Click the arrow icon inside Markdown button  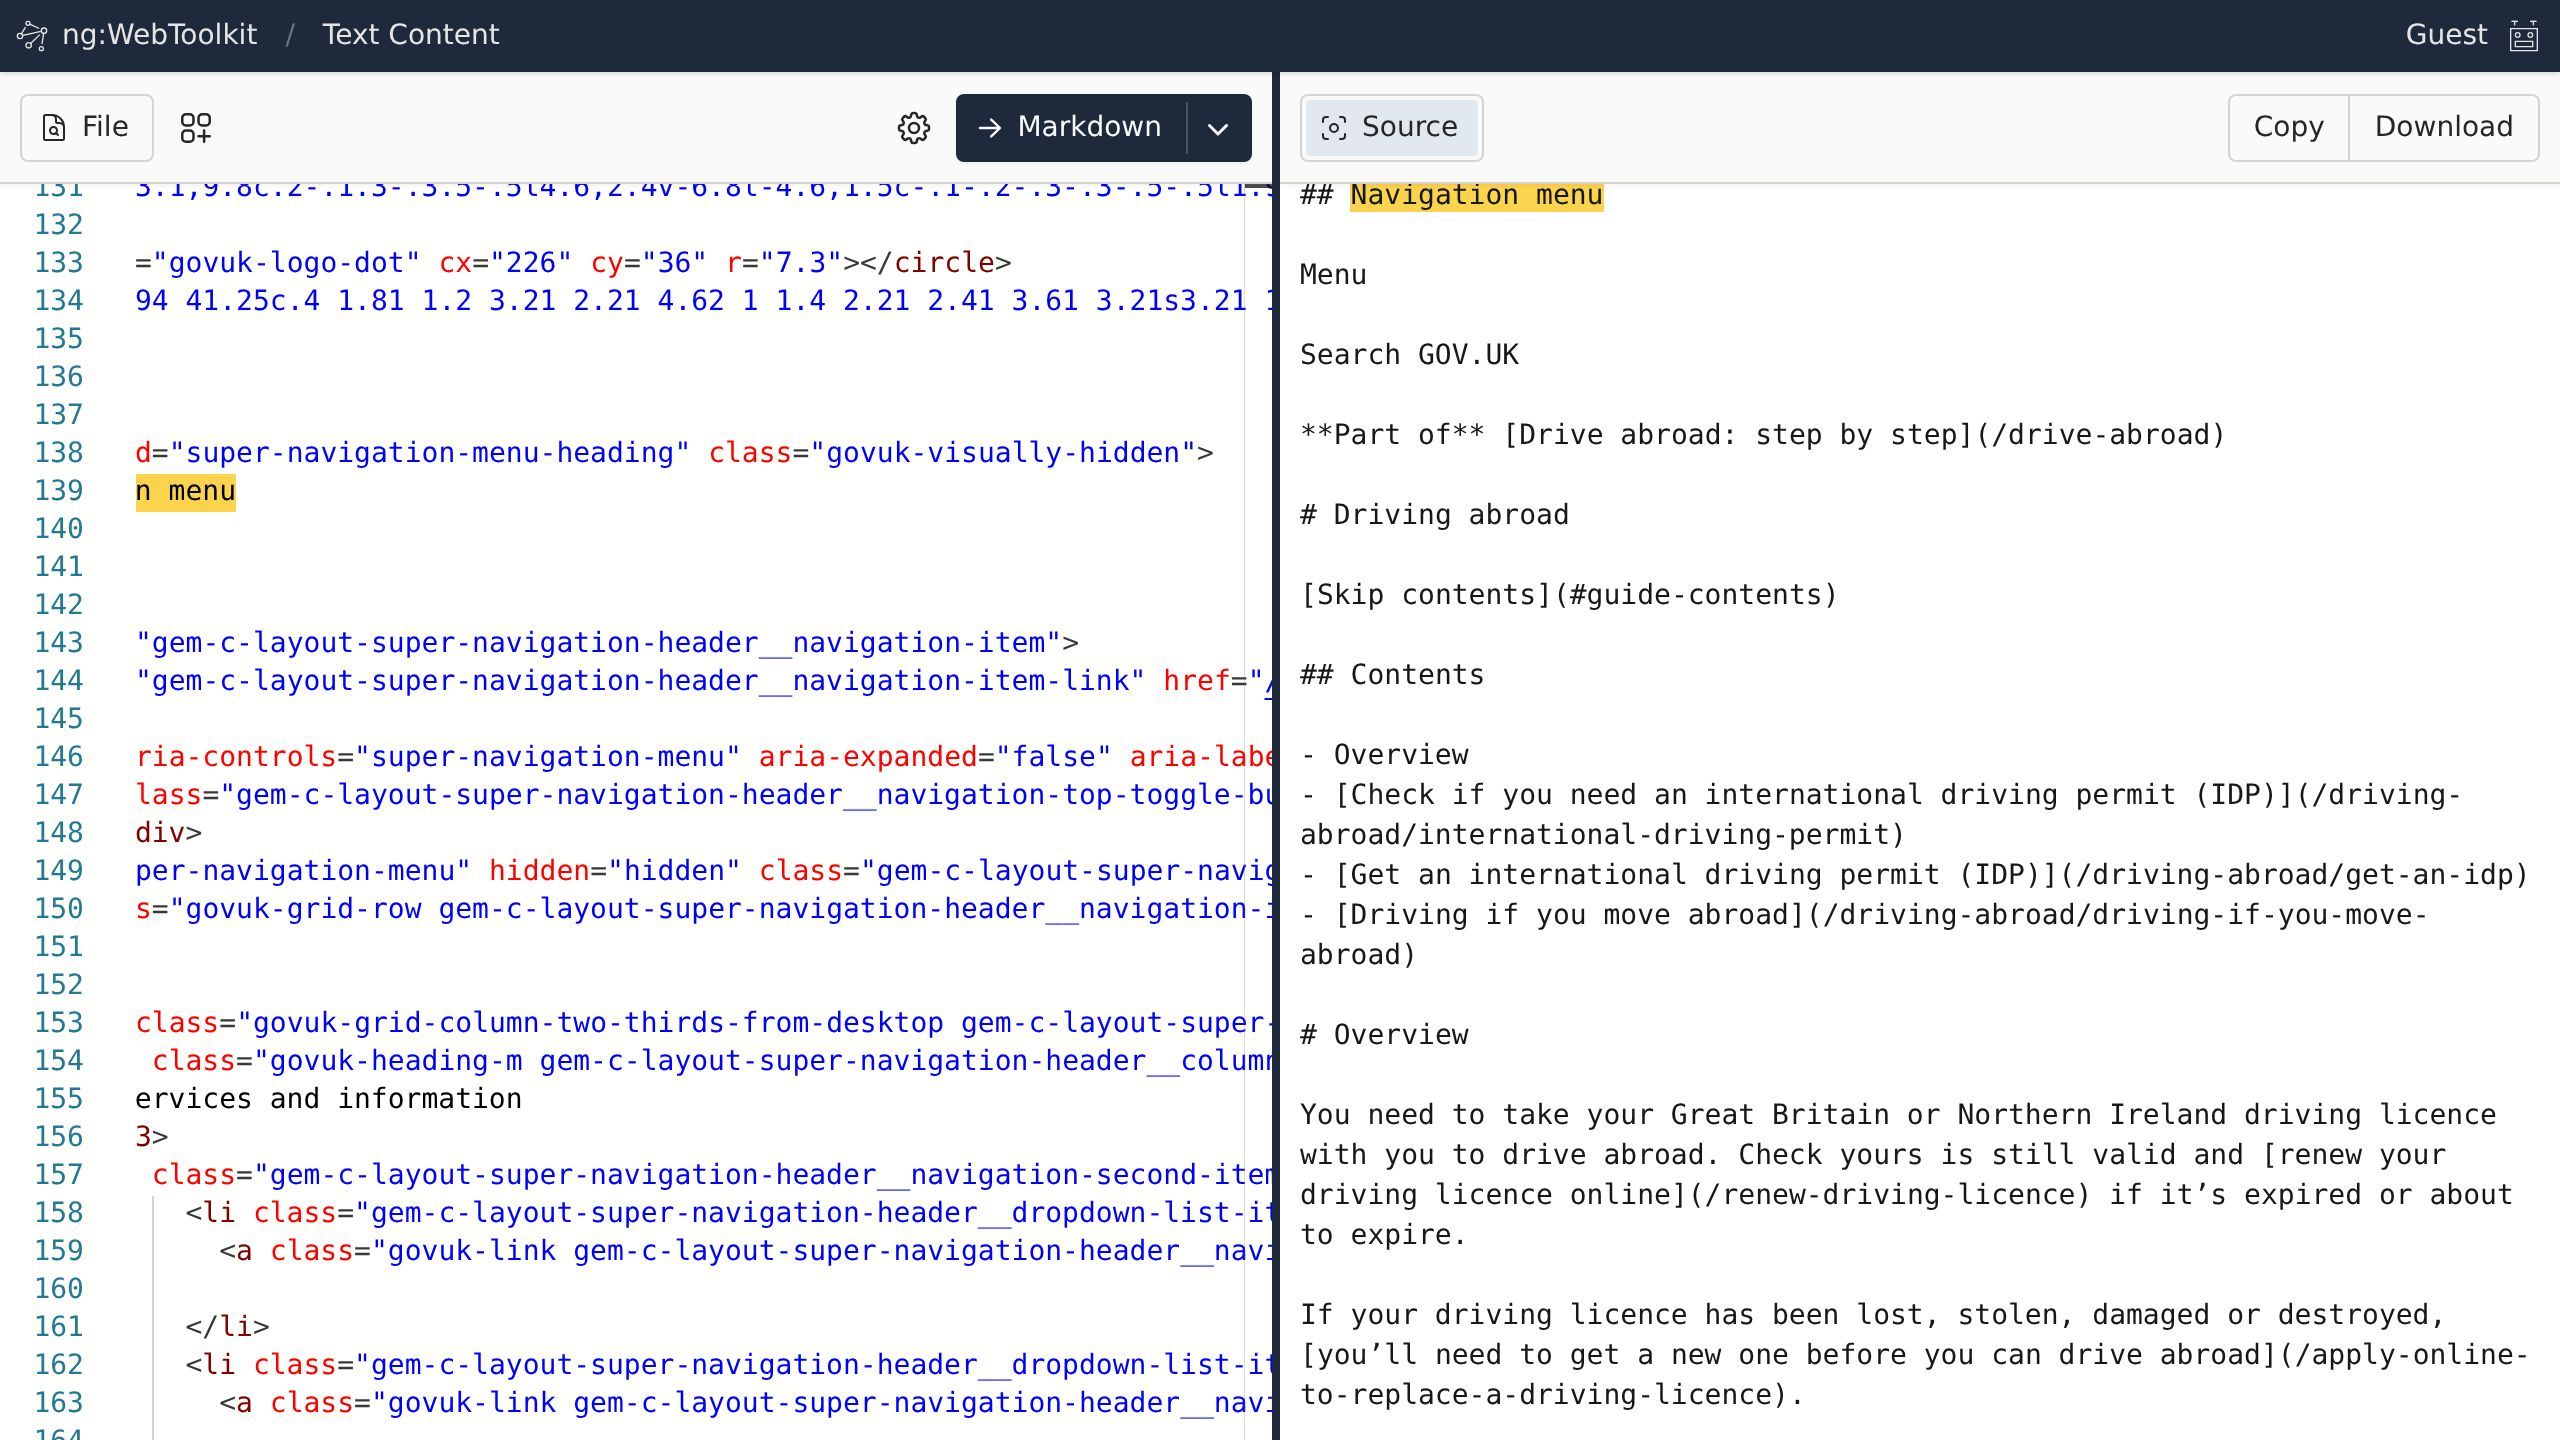click(x=990, y=127)
